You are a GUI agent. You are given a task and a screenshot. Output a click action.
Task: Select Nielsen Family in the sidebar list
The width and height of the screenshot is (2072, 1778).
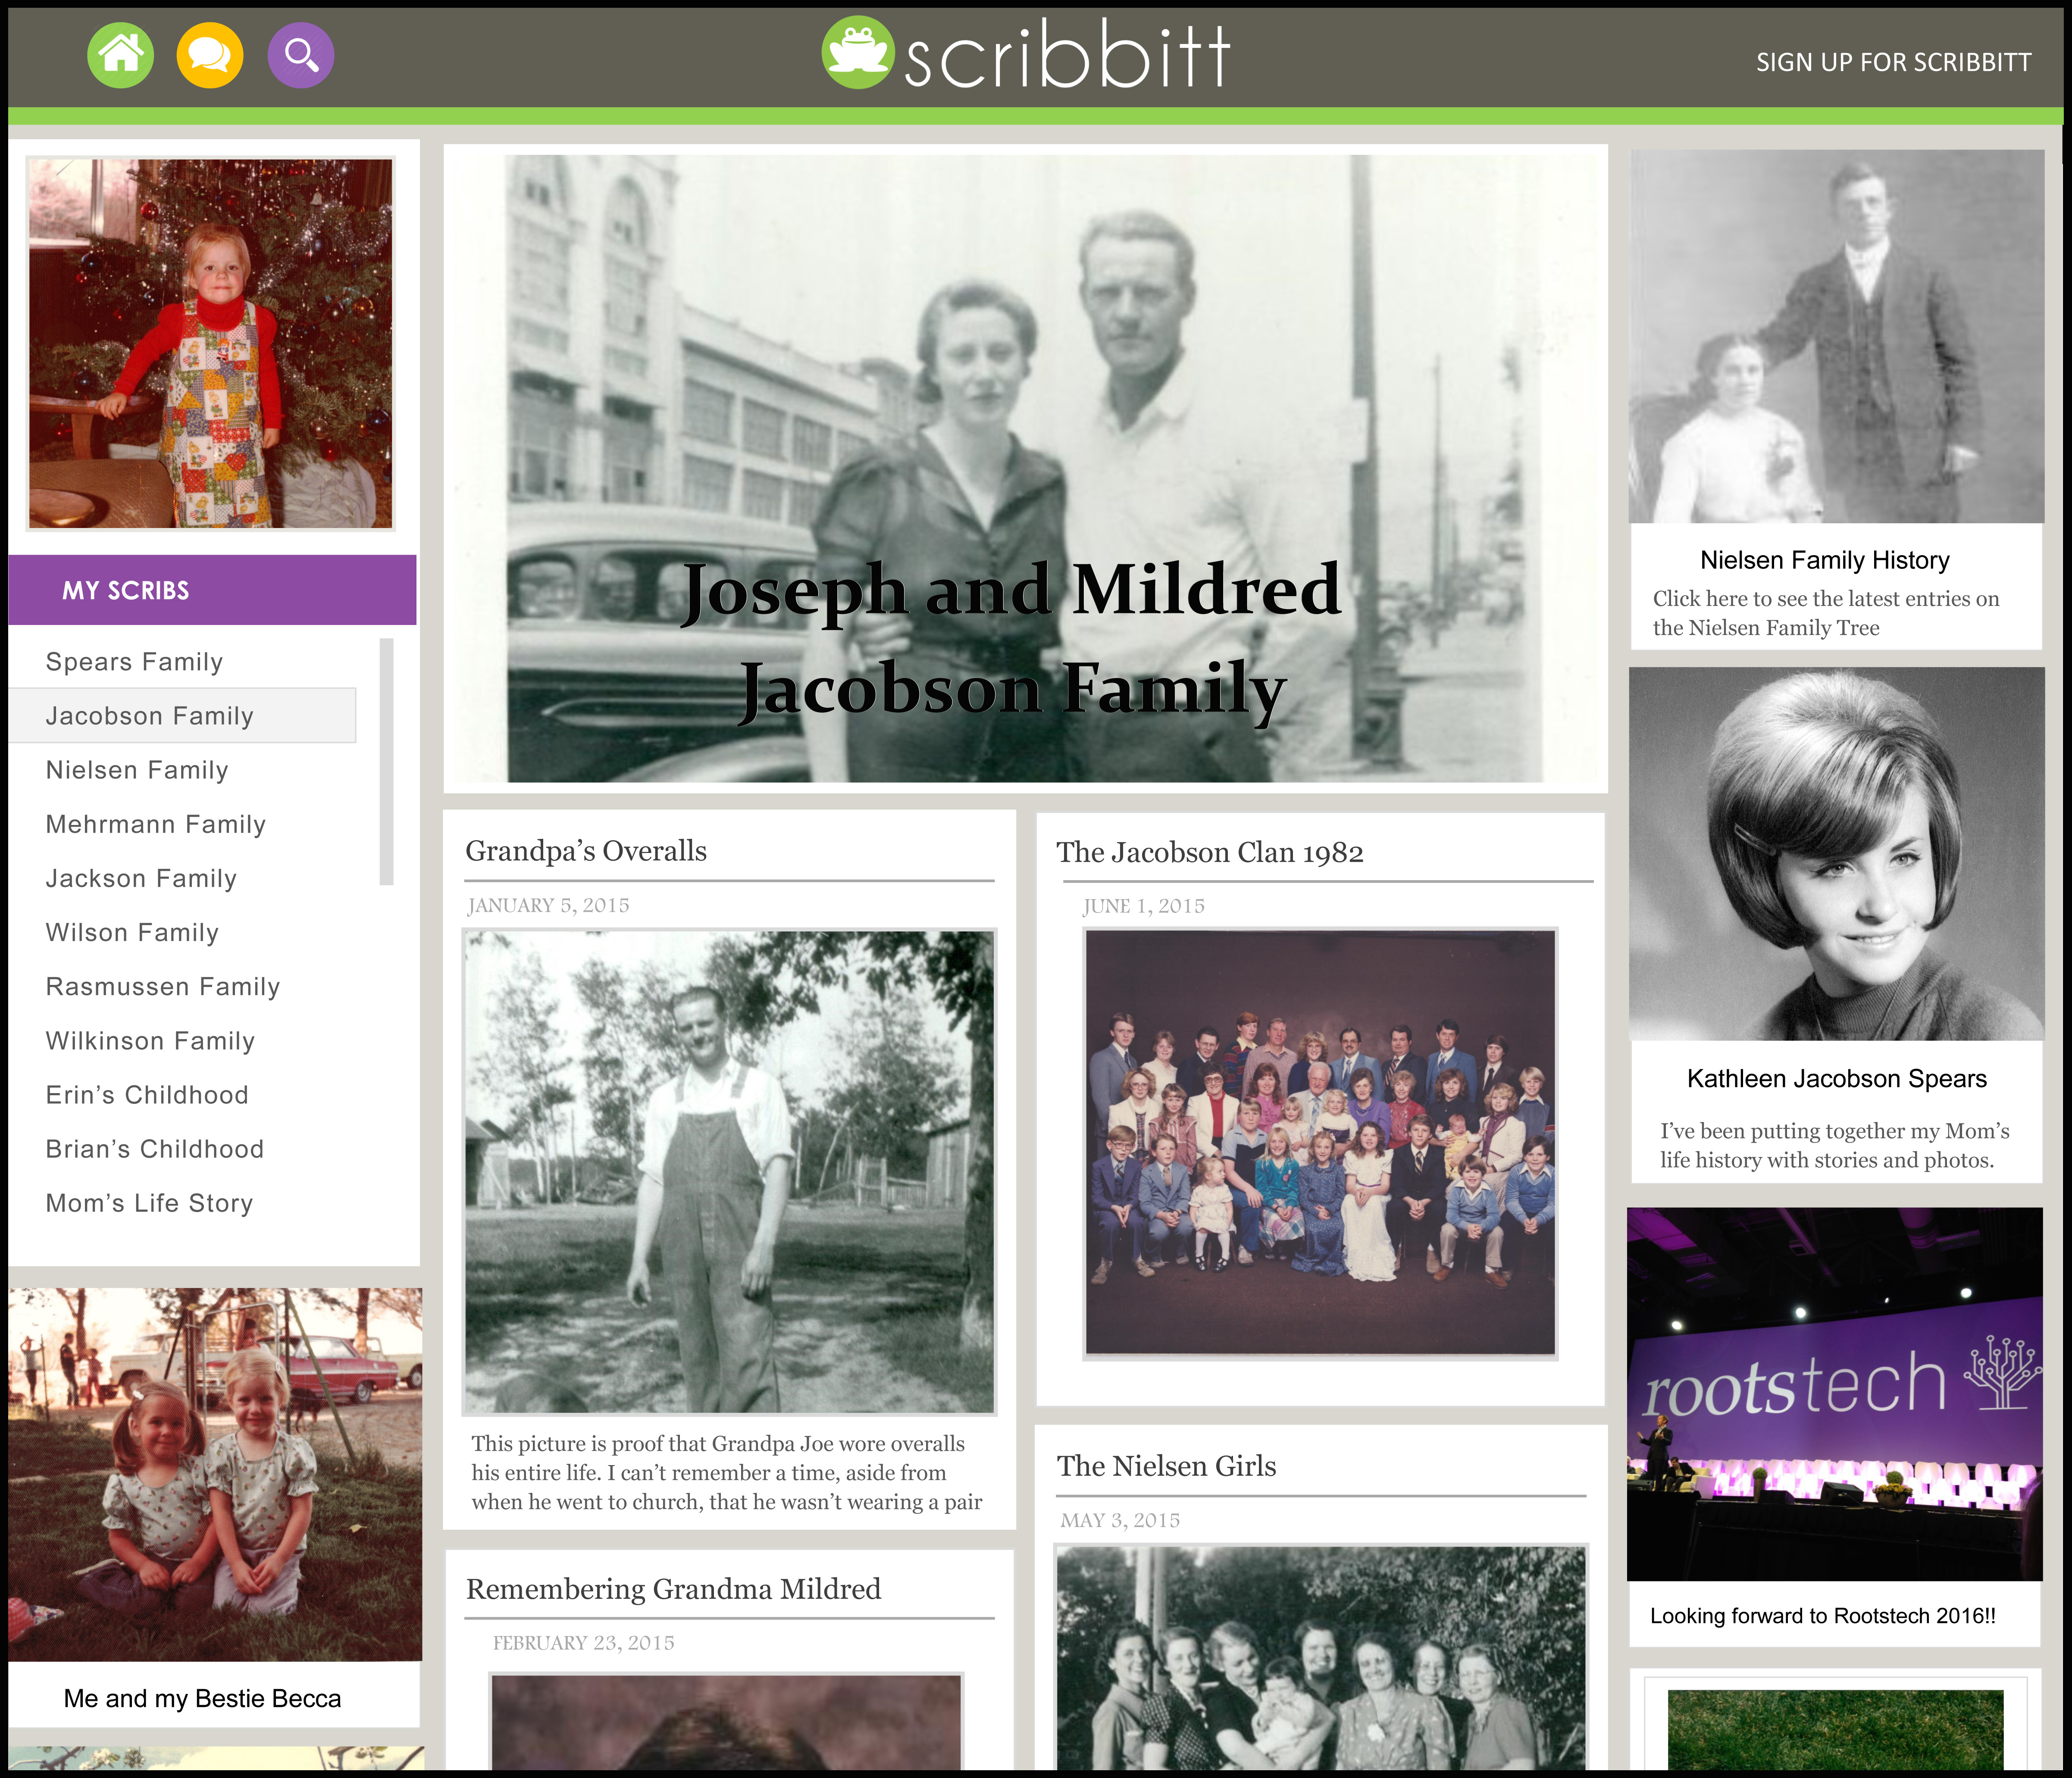[x=137, y=770]
